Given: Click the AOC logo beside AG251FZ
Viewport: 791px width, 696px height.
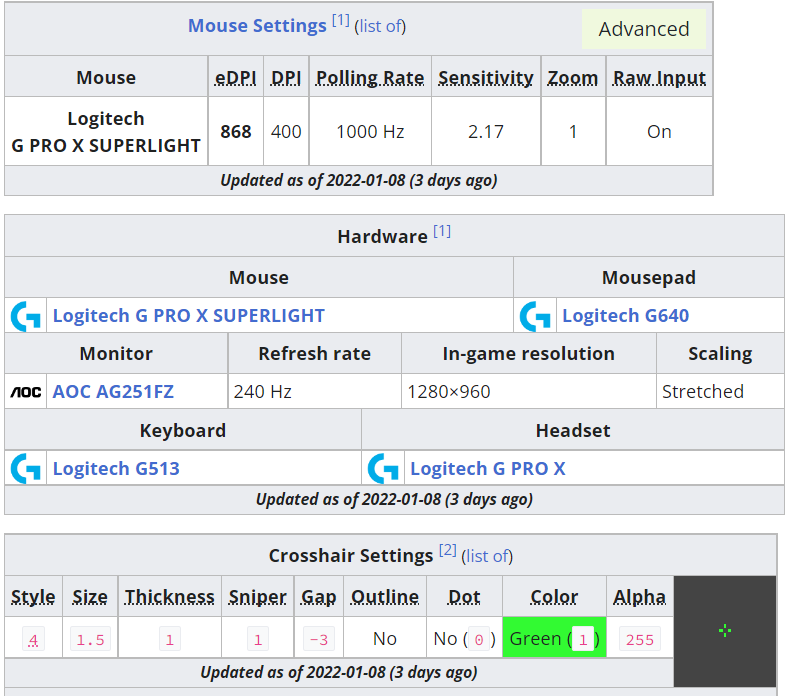Looking at the screenshot, I should coord(26,392).
